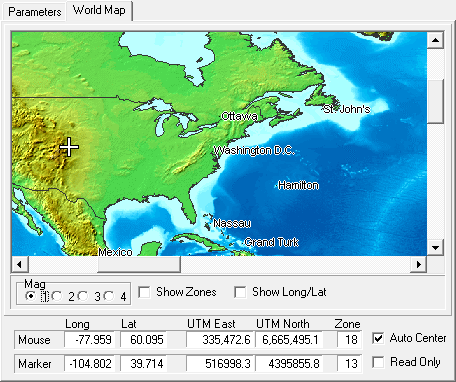Click the Mouse UTM North value 6,665,495.1
Screen dimensions: 456x382
pos(289,340)
